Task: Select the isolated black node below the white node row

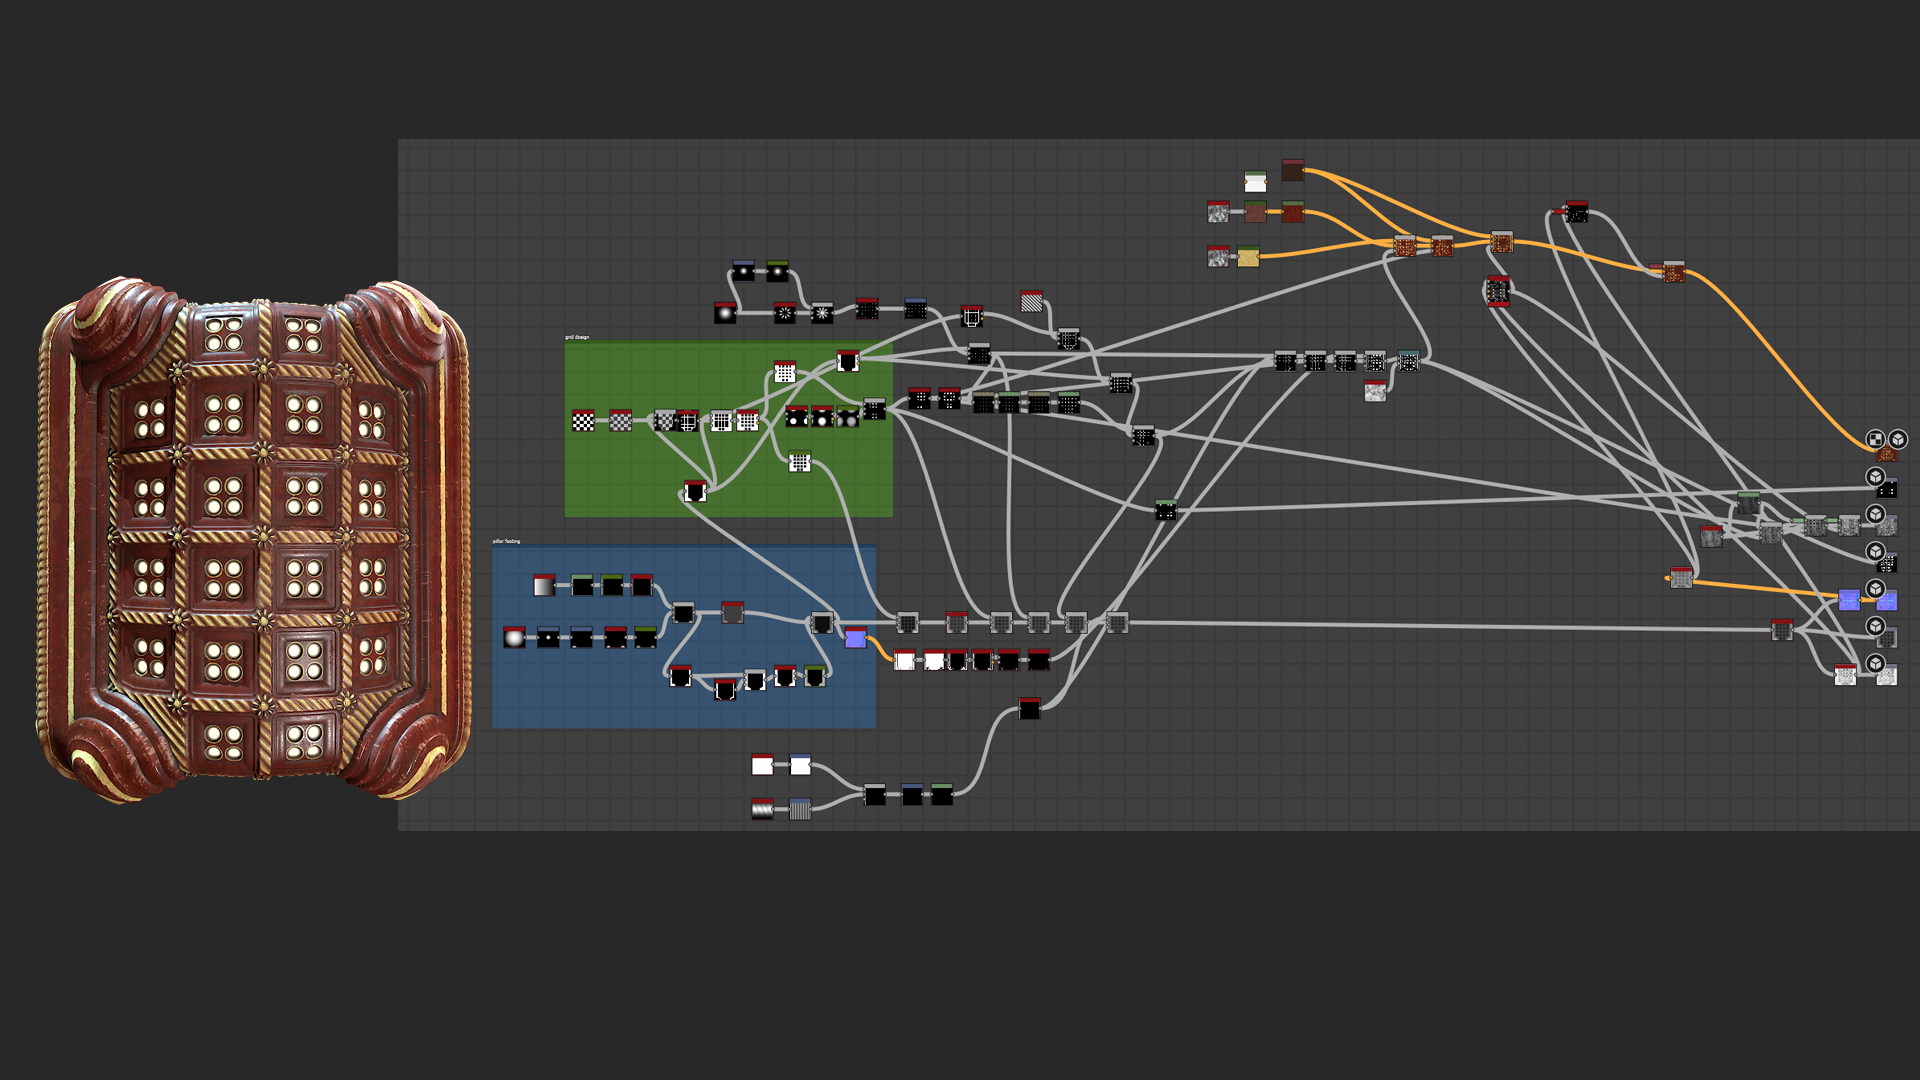Action: (x=1029, y=709)
